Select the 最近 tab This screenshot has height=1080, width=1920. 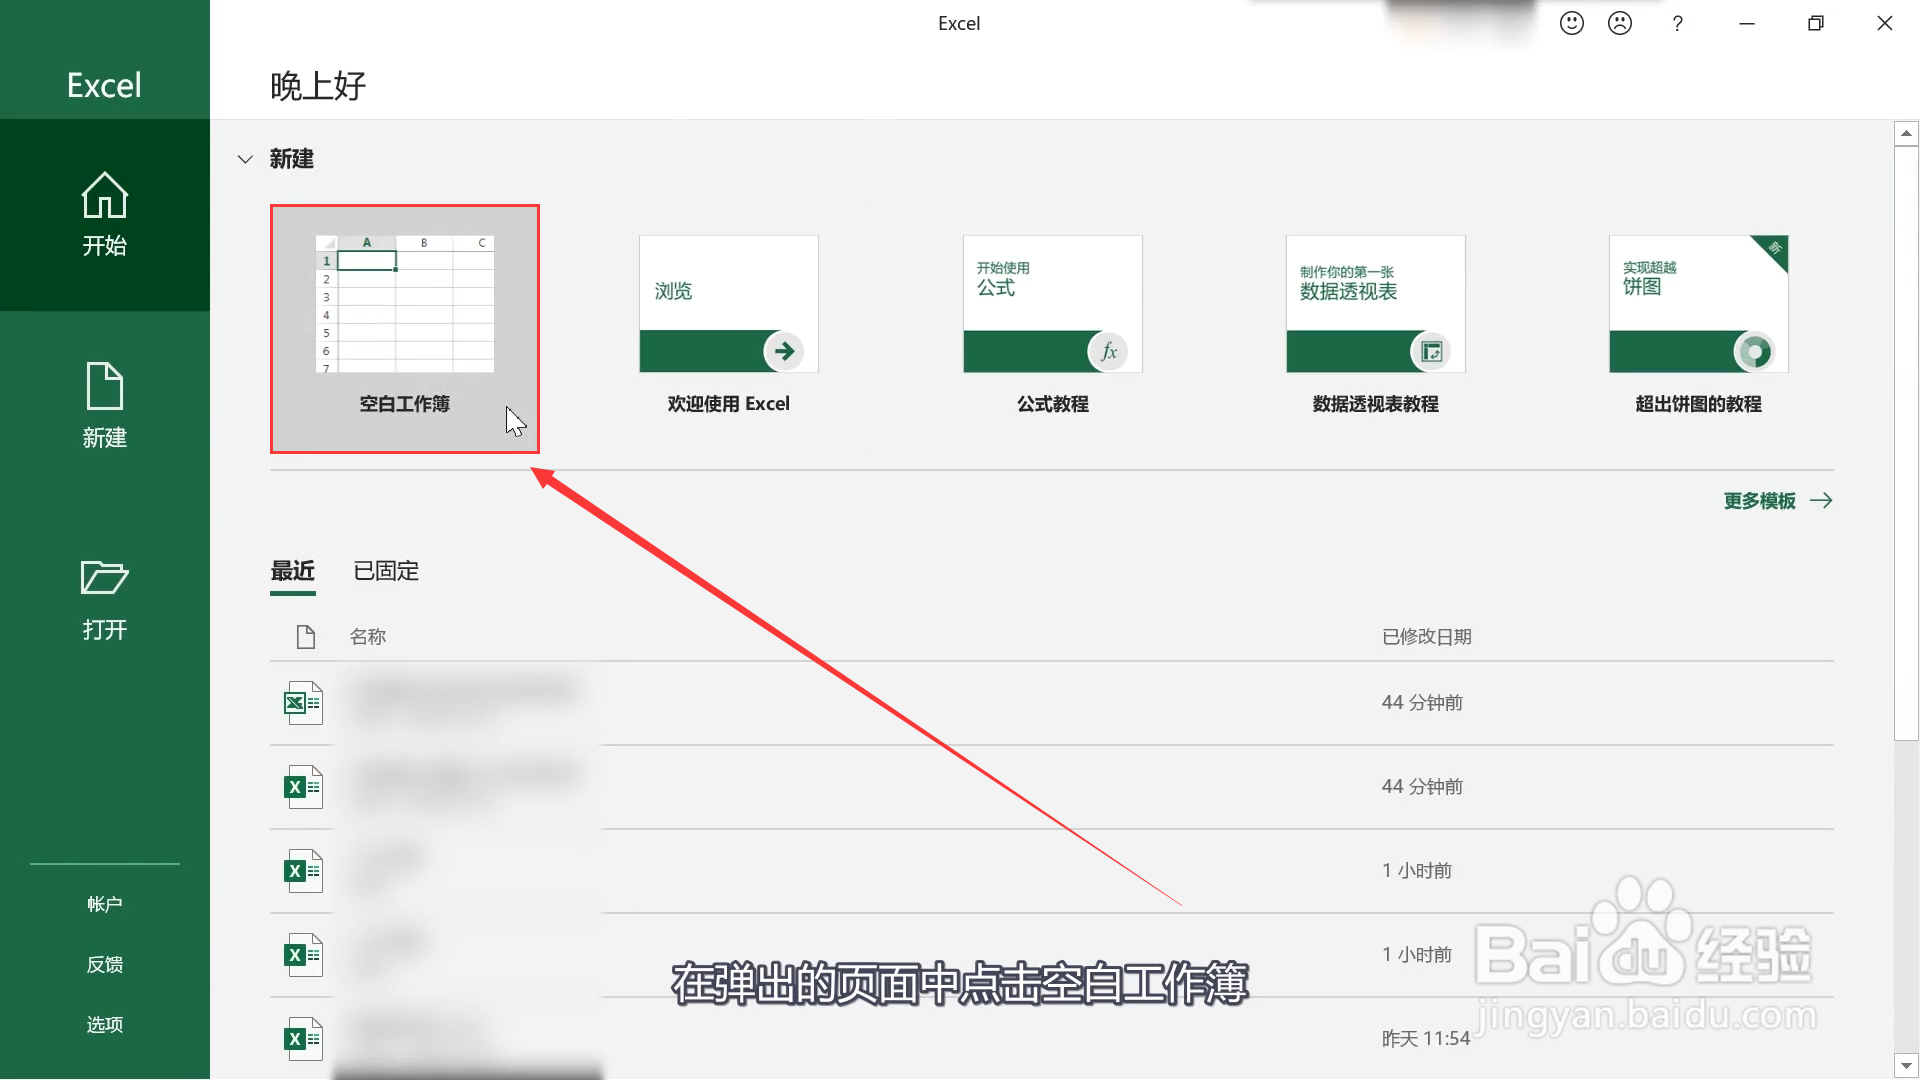point(292,571)
